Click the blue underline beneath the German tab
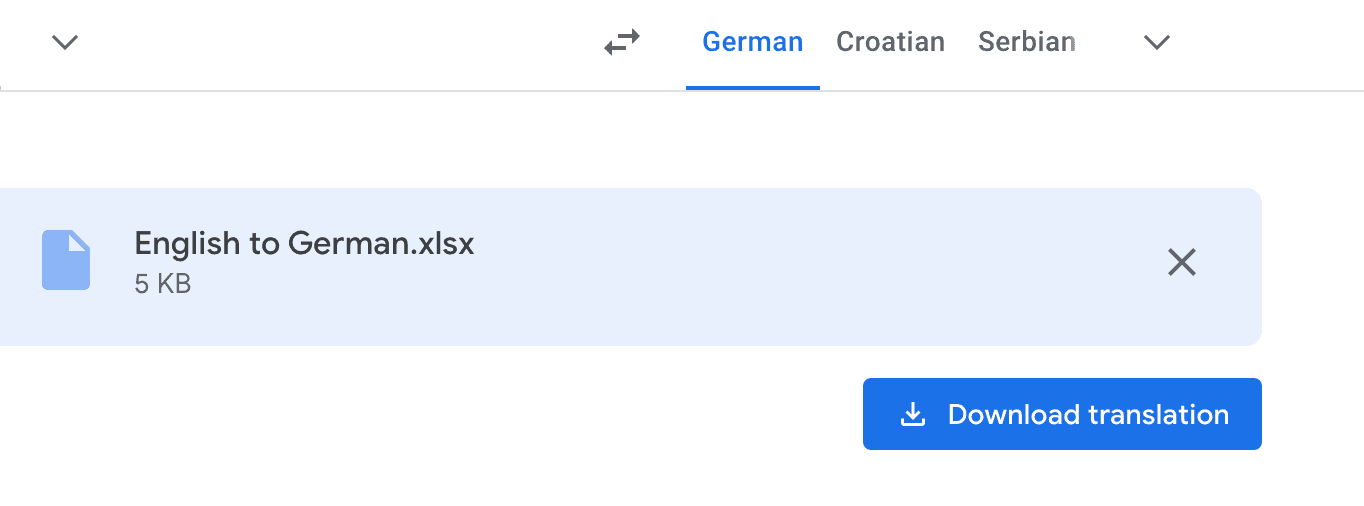Screen dimensions: 1364x506 pos(752,88)
